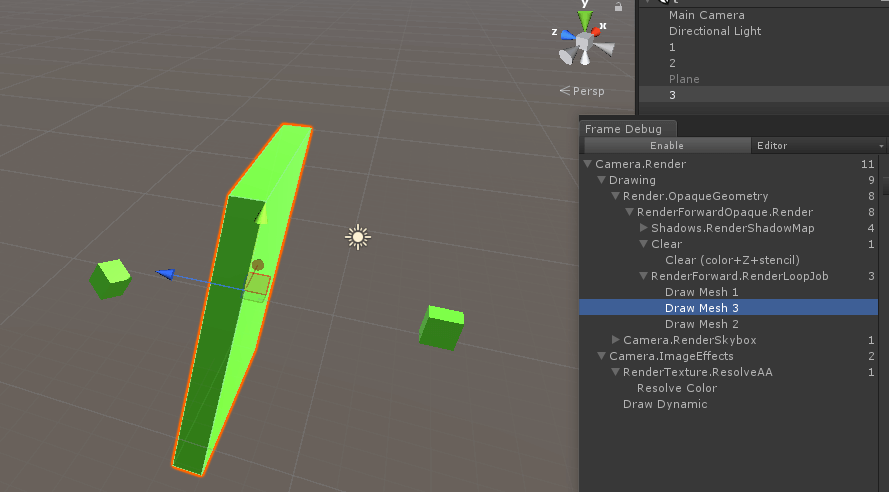This screenshot has height=492, width=889.
Task: Click the green Y axis cone on scene gizmo
Action: (585, 20)
